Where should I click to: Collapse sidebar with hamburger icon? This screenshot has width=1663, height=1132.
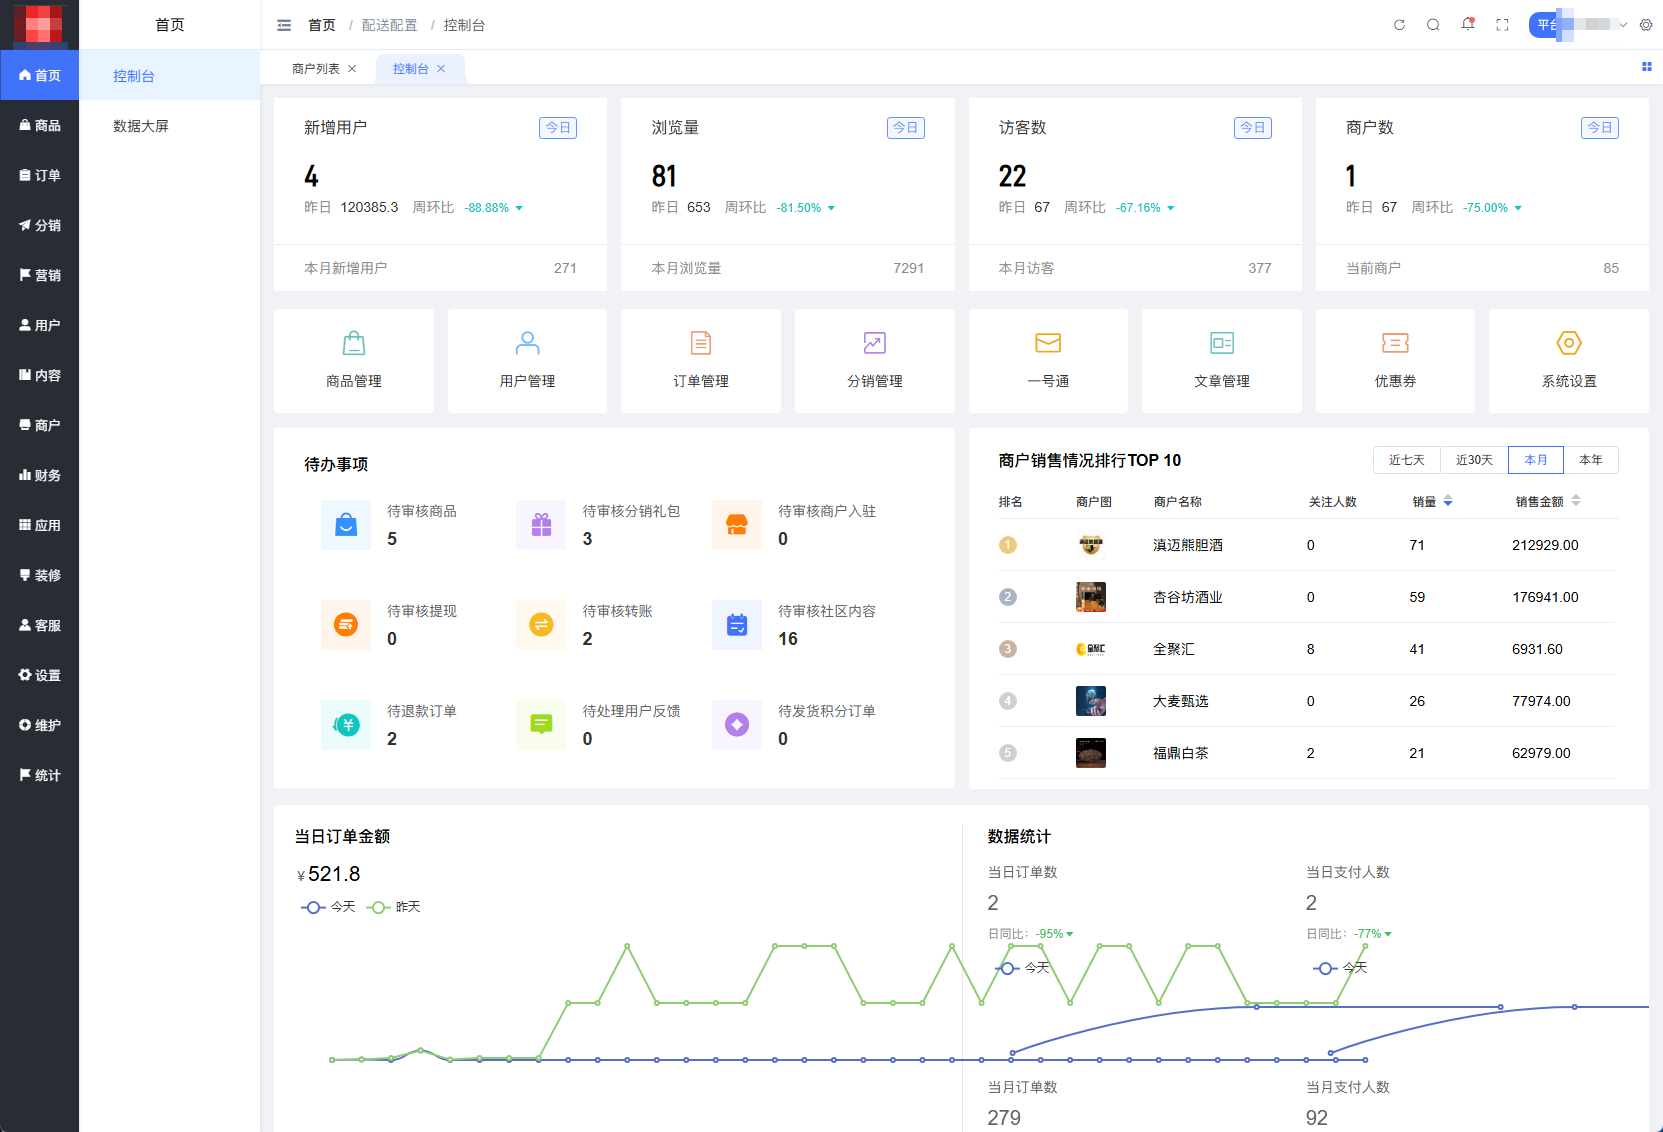[284, 25]
